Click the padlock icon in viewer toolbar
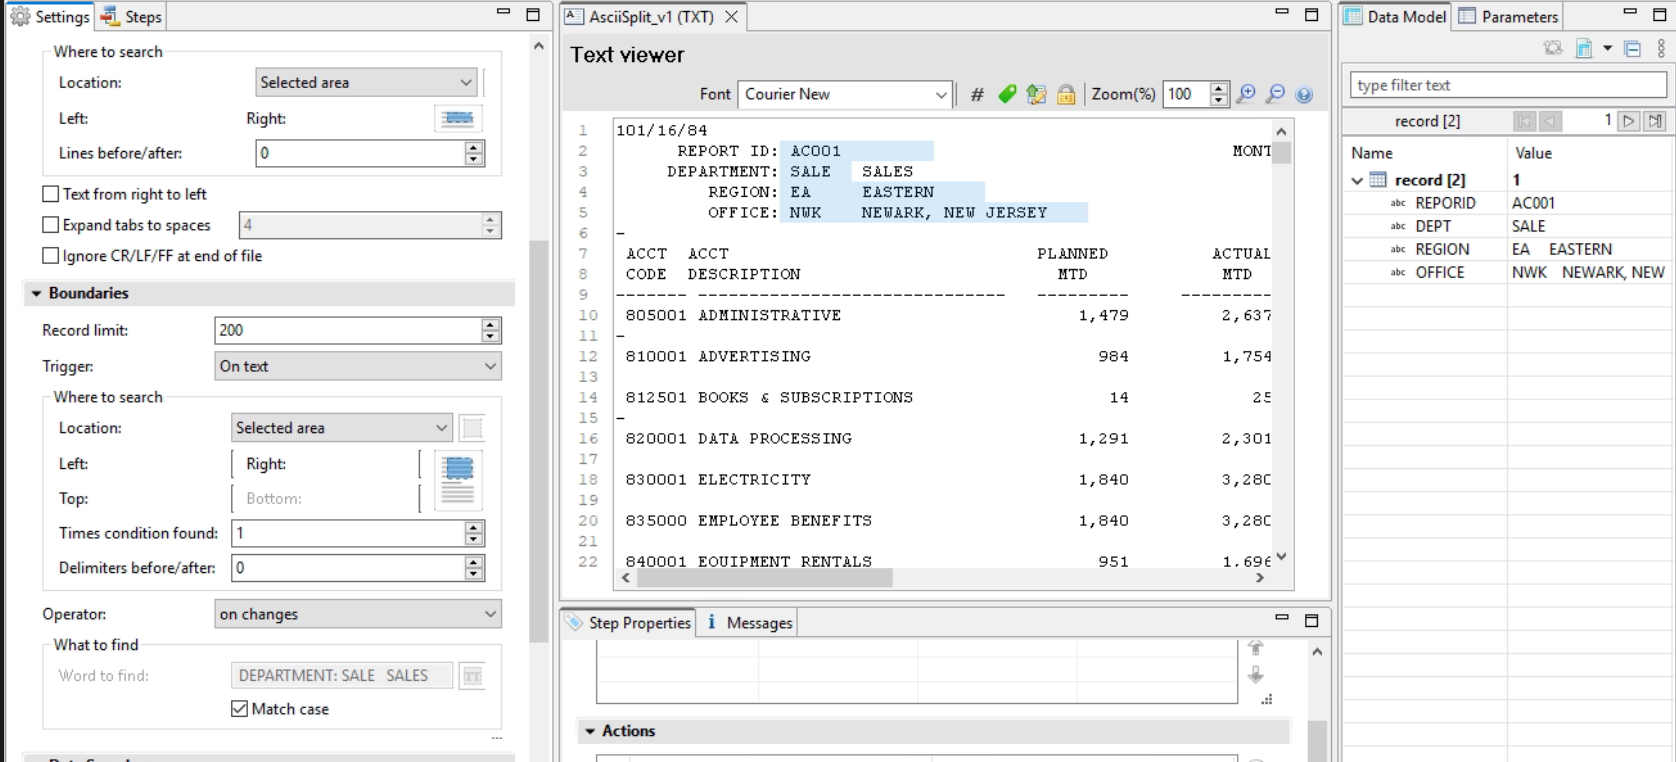Screen dimensions: 1676x762 pos(1066,94)
